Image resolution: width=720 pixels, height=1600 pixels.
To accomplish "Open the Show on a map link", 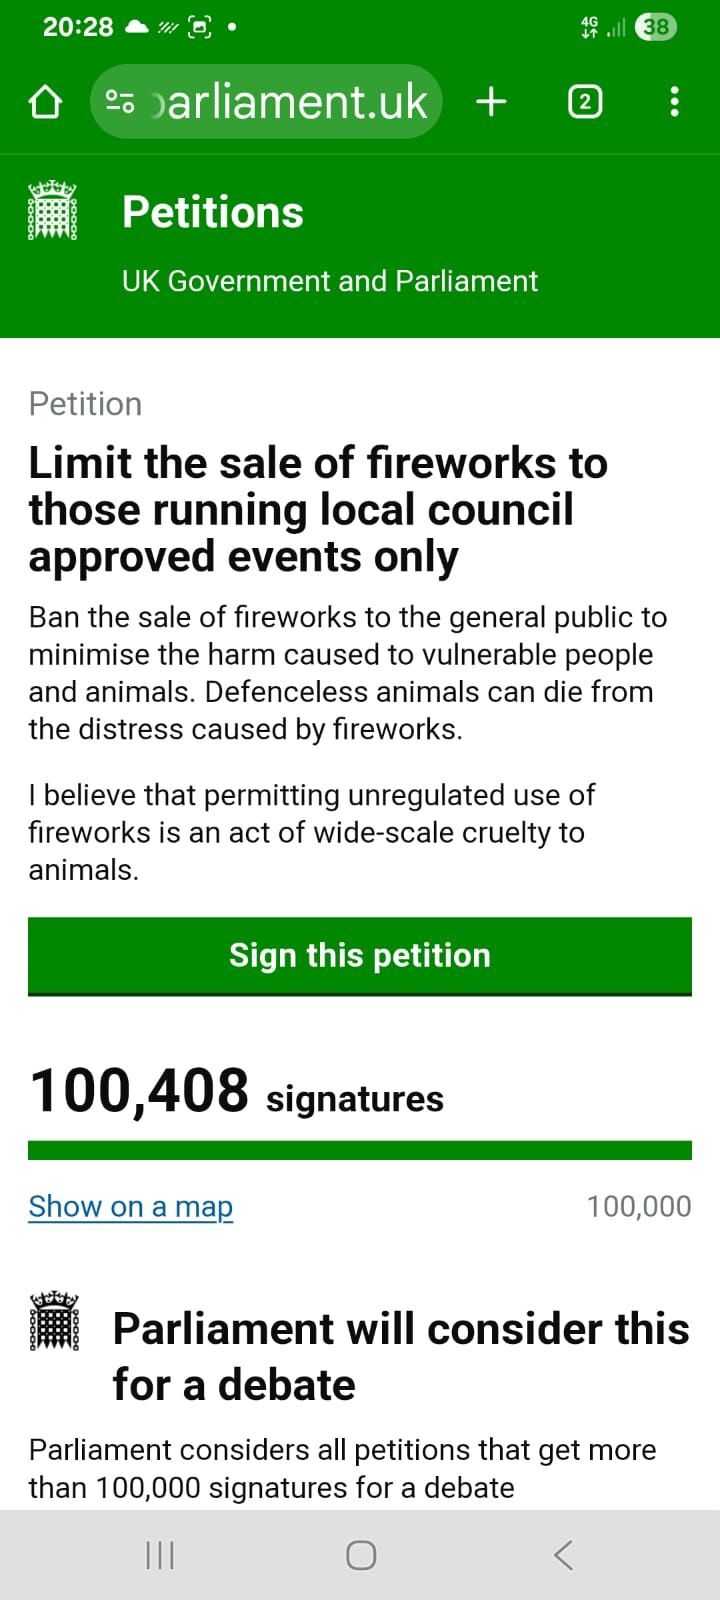I will [131, 1206].
